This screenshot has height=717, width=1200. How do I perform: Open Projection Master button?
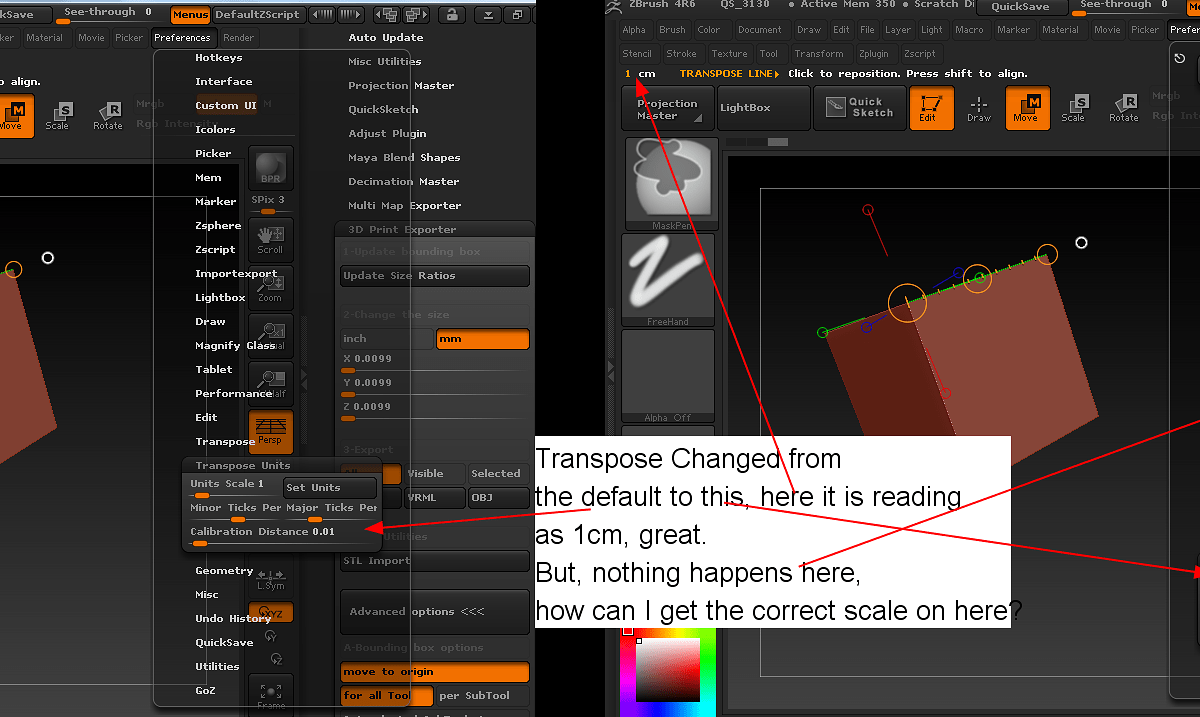(668, 108)
